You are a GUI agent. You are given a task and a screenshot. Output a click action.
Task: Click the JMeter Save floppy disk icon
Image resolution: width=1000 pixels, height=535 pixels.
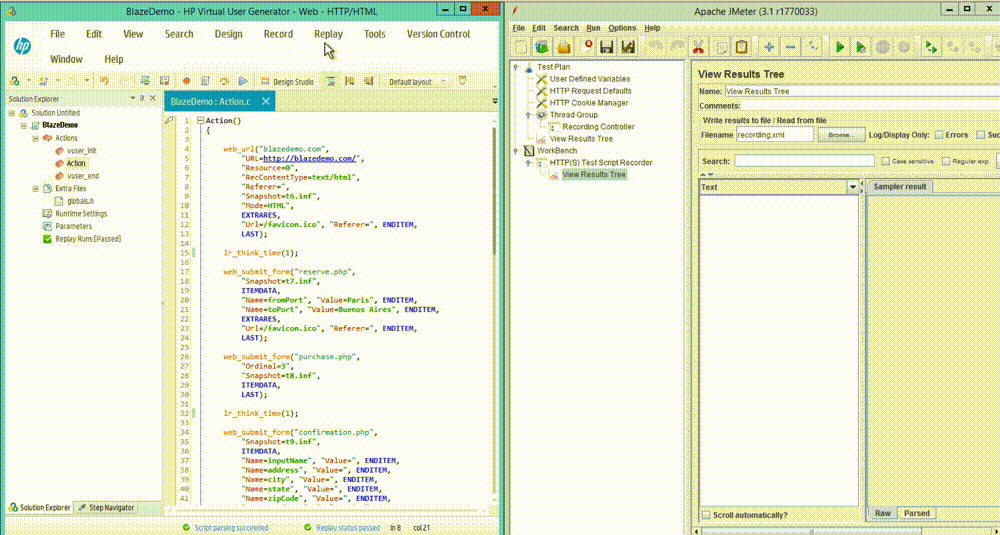click(607, 47)
